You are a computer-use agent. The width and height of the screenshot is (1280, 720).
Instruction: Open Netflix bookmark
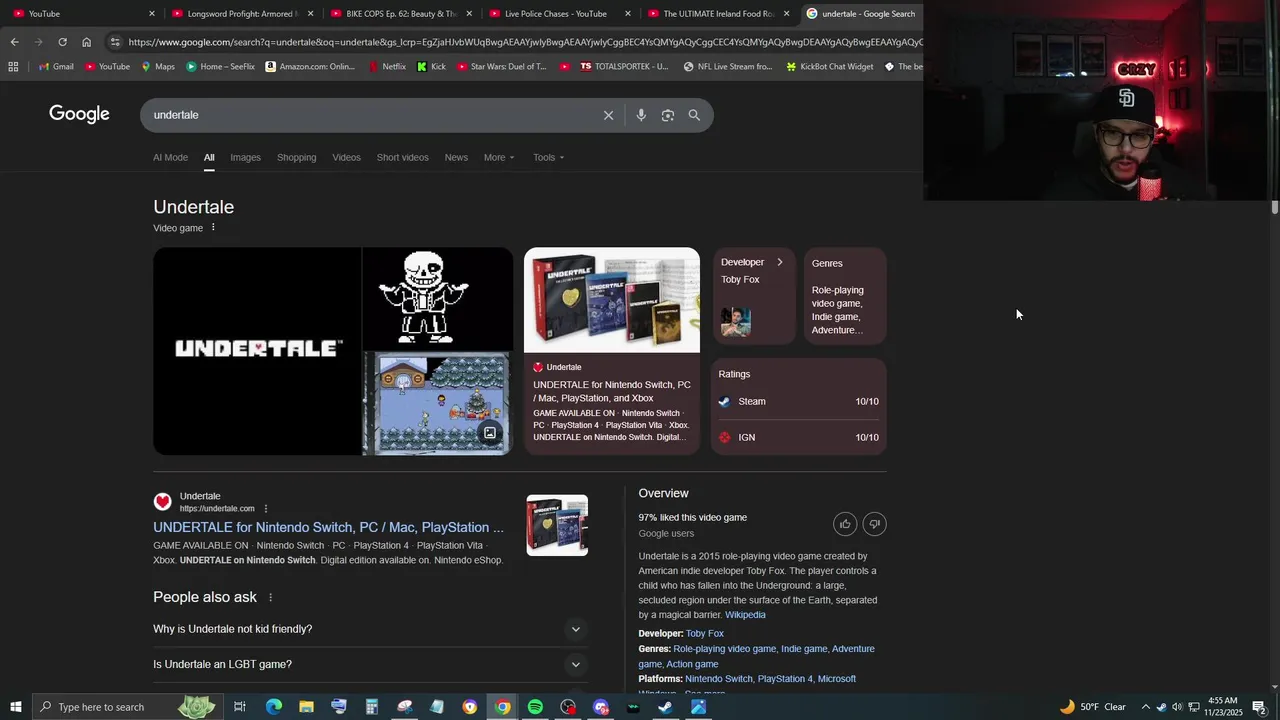point(387,67)
